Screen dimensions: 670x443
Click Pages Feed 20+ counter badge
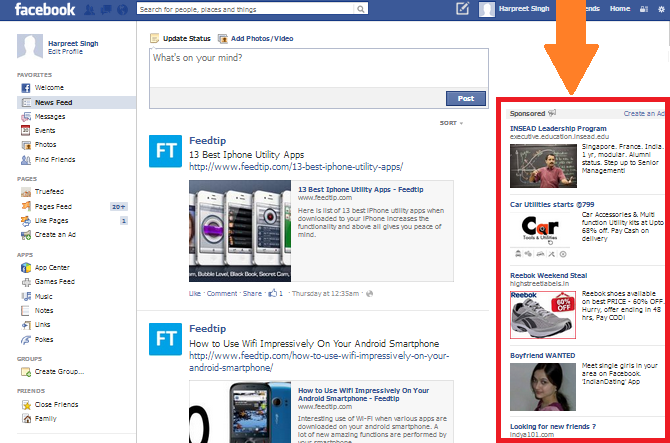tap(118, 207)
